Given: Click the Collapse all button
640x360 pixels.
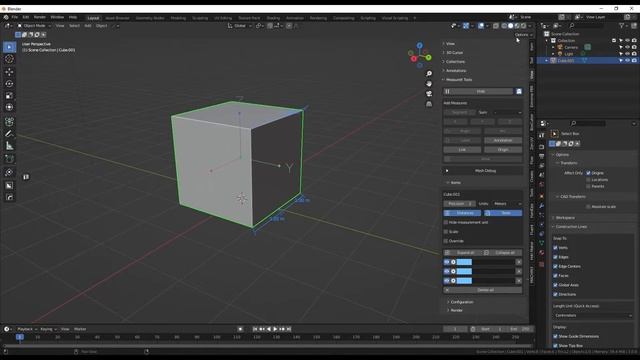Looking at the screenshot, I should coord(502,253).
